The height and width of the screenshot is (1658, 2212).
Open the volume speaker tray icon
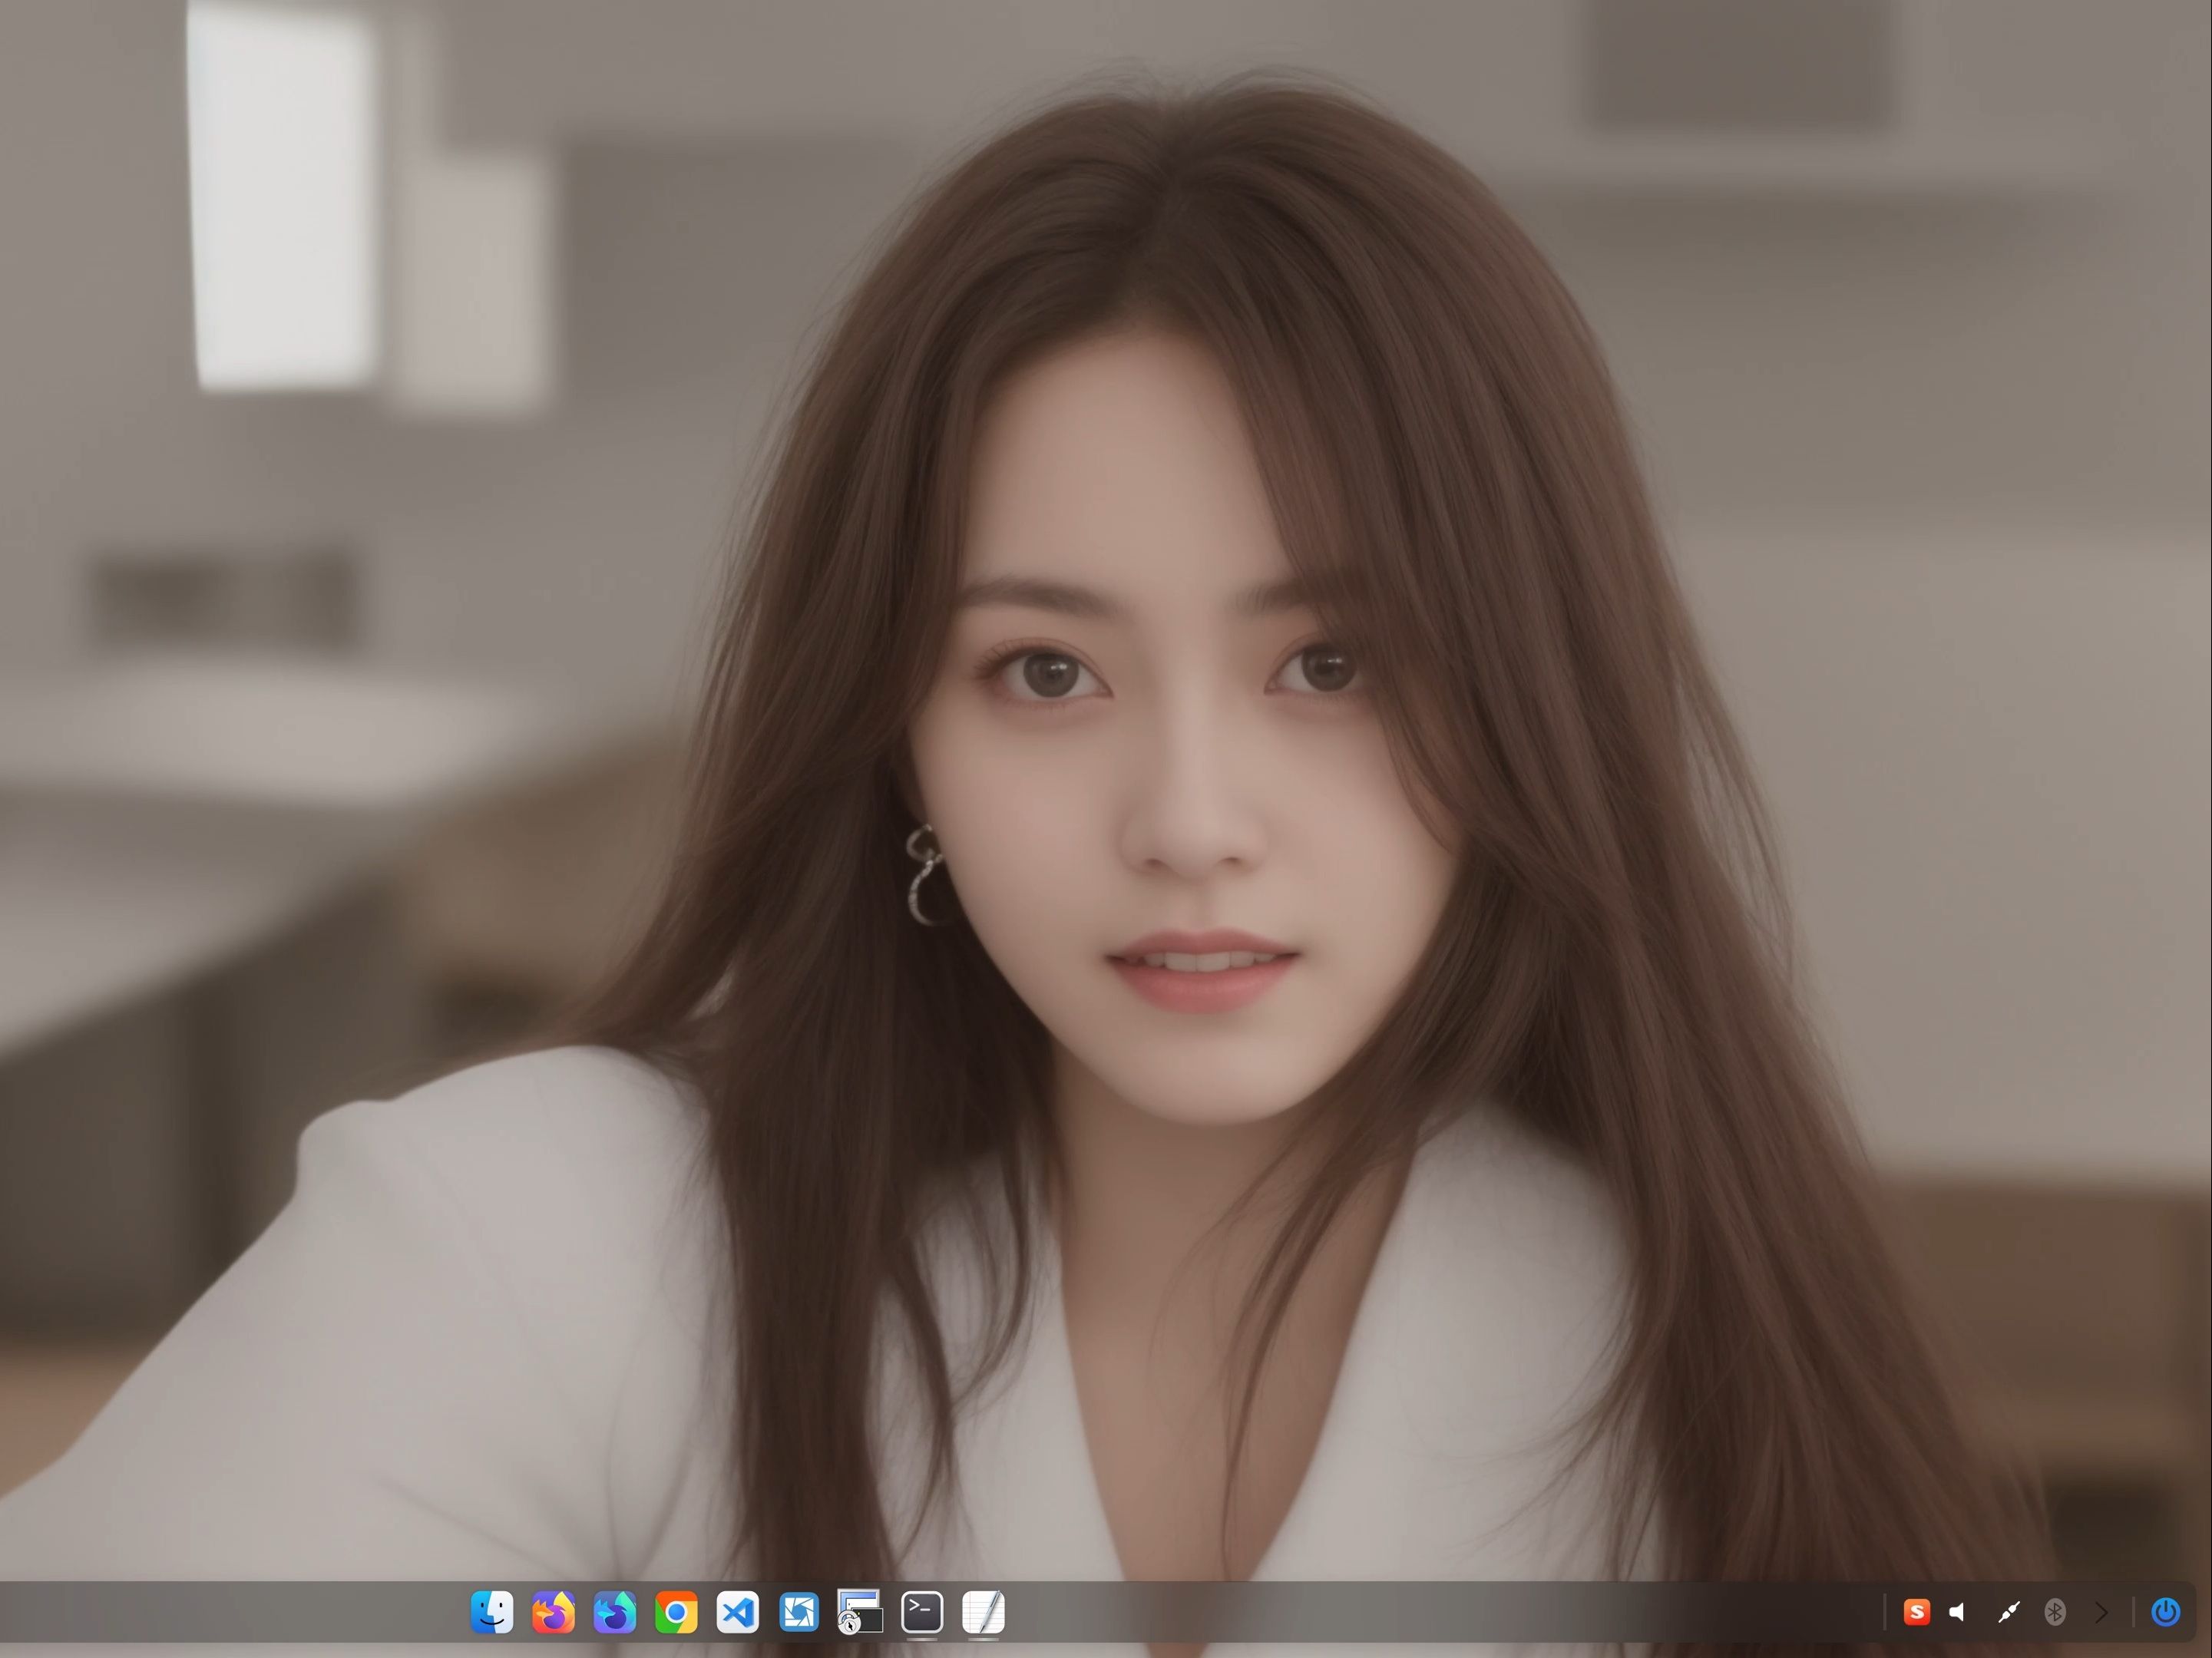[x=1958, y=1612]
